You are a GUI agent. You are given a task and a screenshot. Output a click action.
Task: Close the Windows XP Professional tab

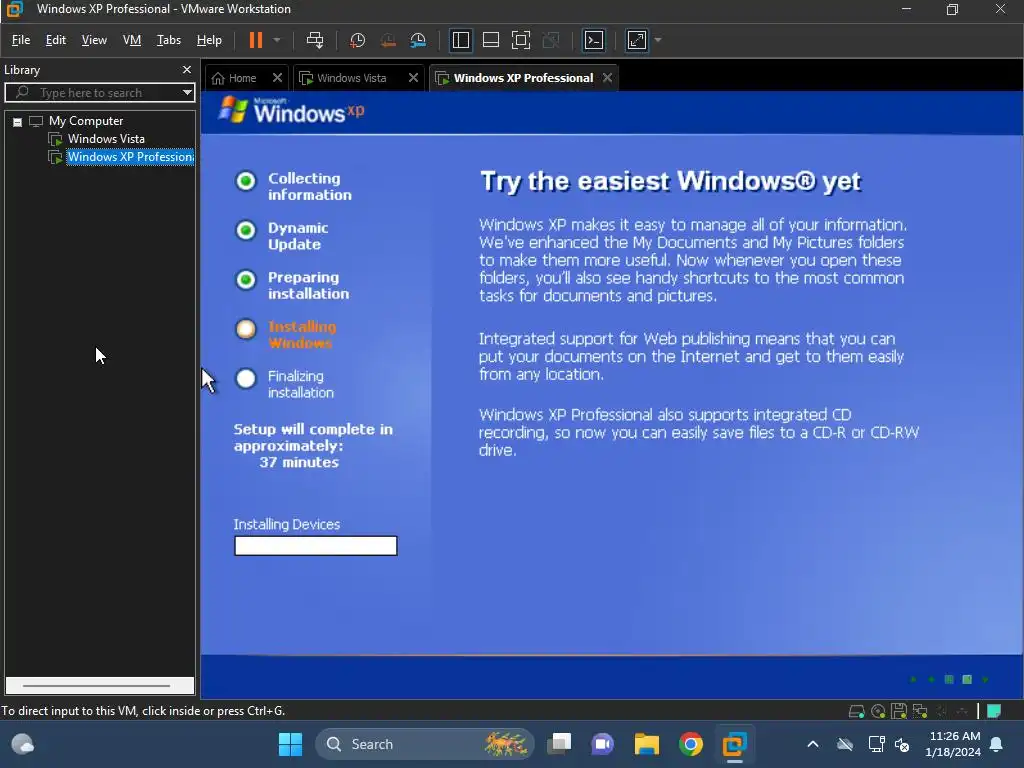coord(607,78)
